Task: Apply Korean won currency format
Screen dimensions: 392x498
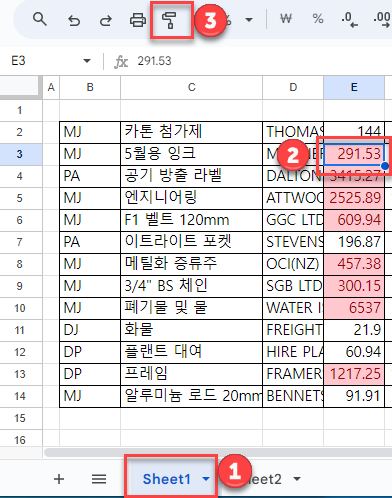Action: (286, 19)
